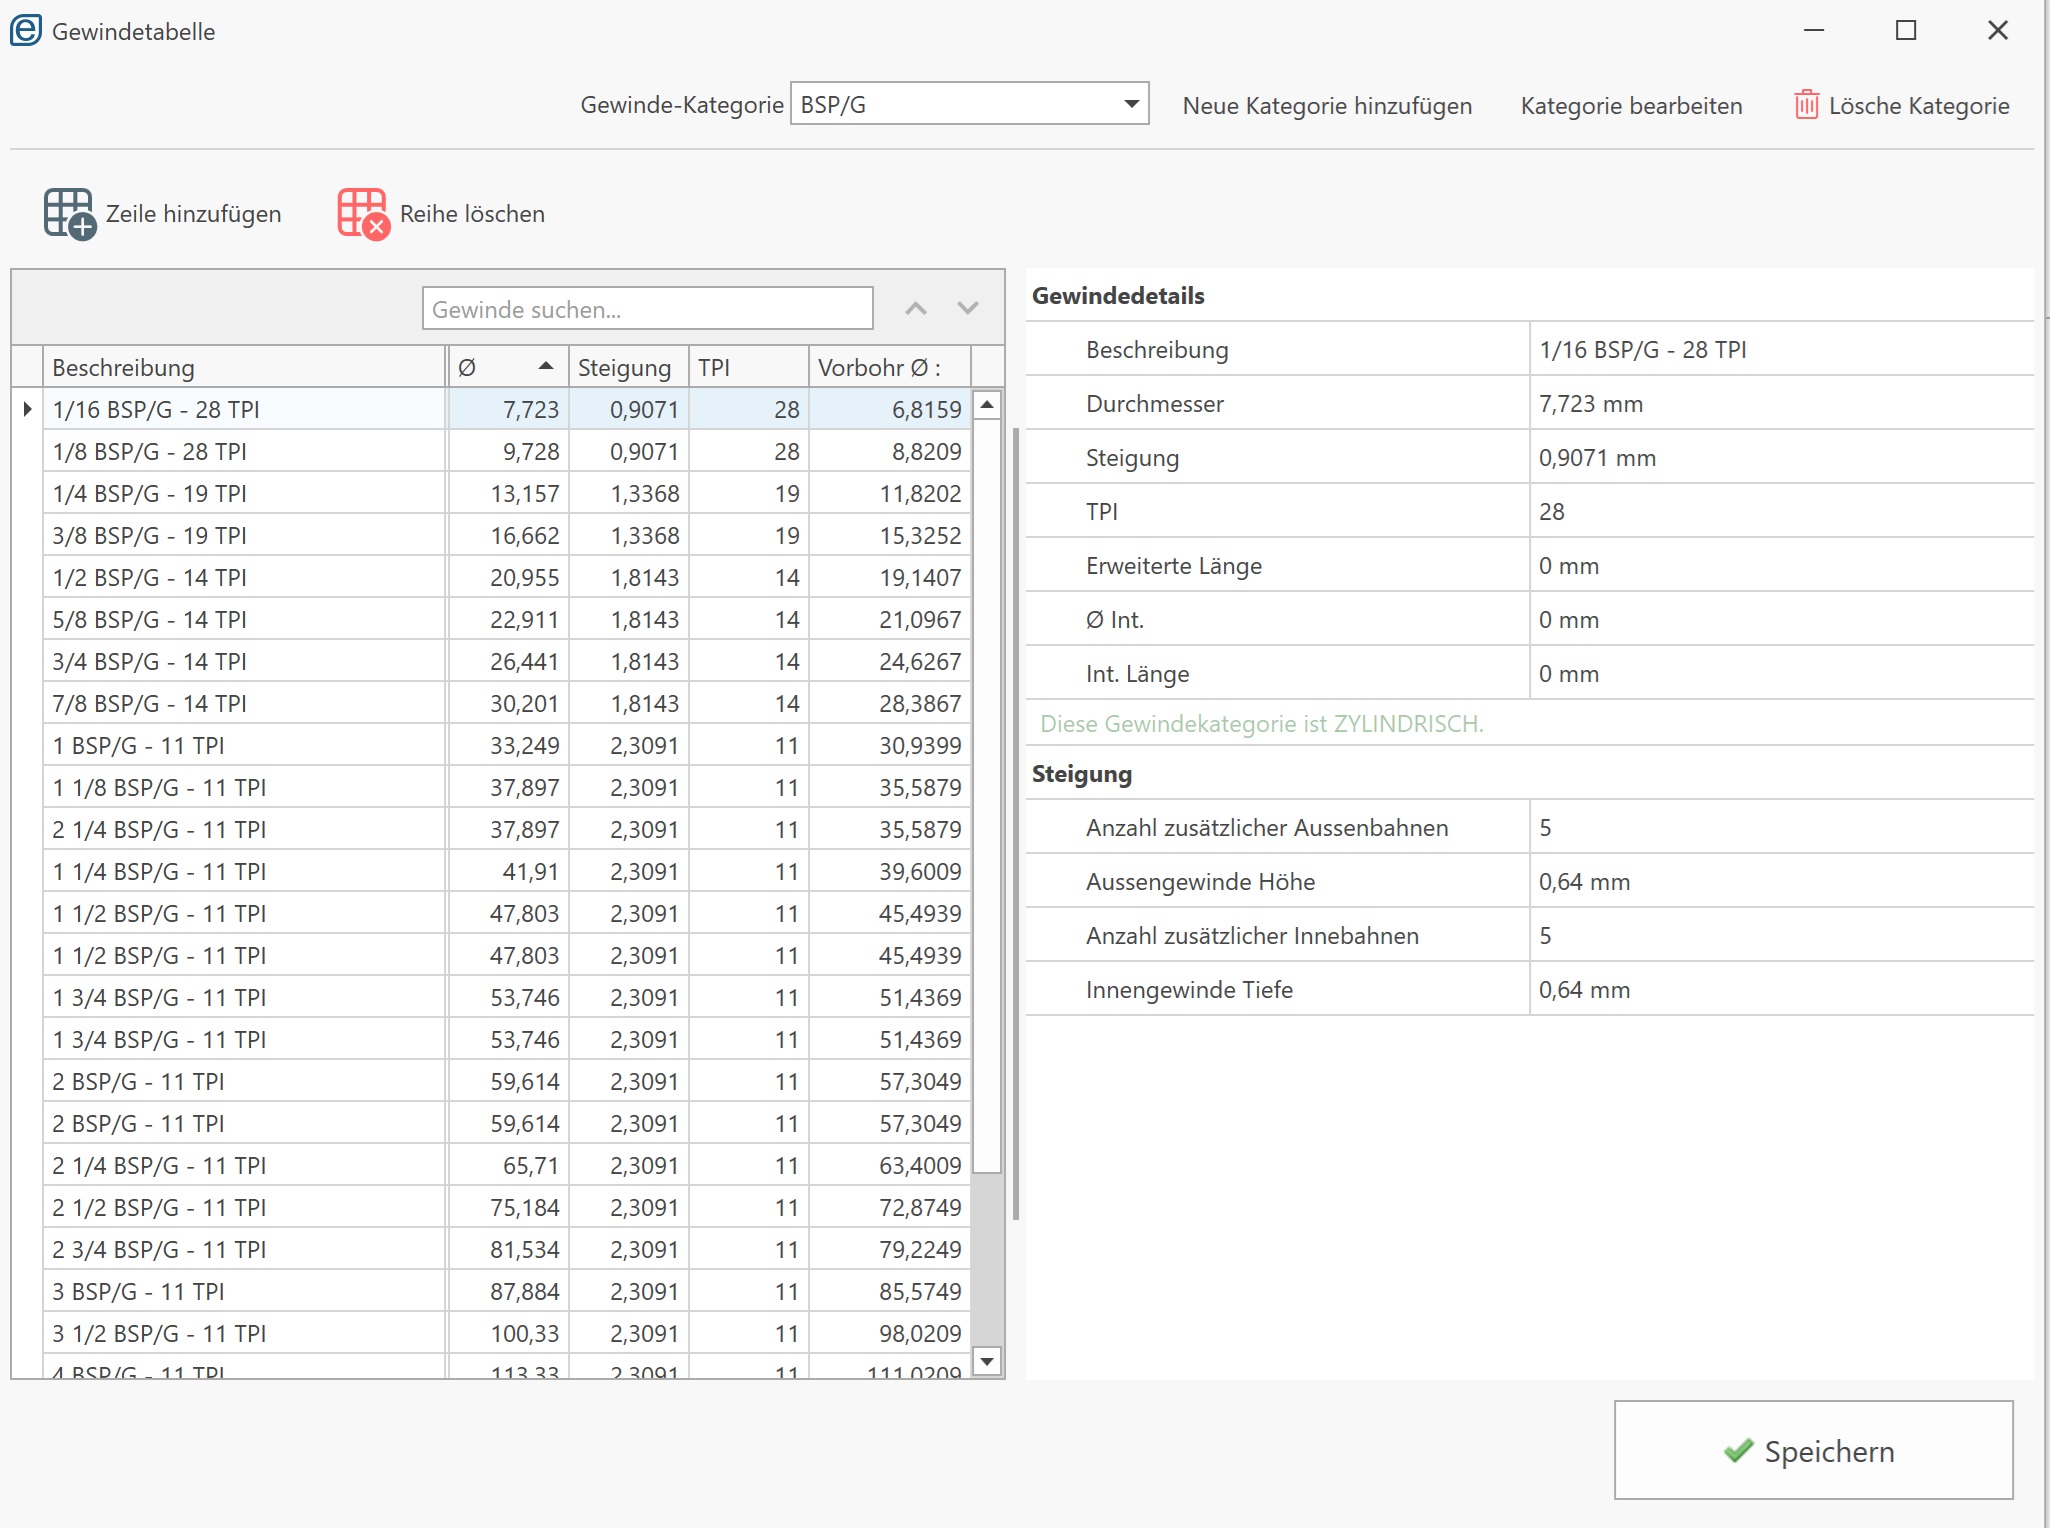Click the Gewindetabelle app logo icon
2050x1528 pixels.
point(26,30)
